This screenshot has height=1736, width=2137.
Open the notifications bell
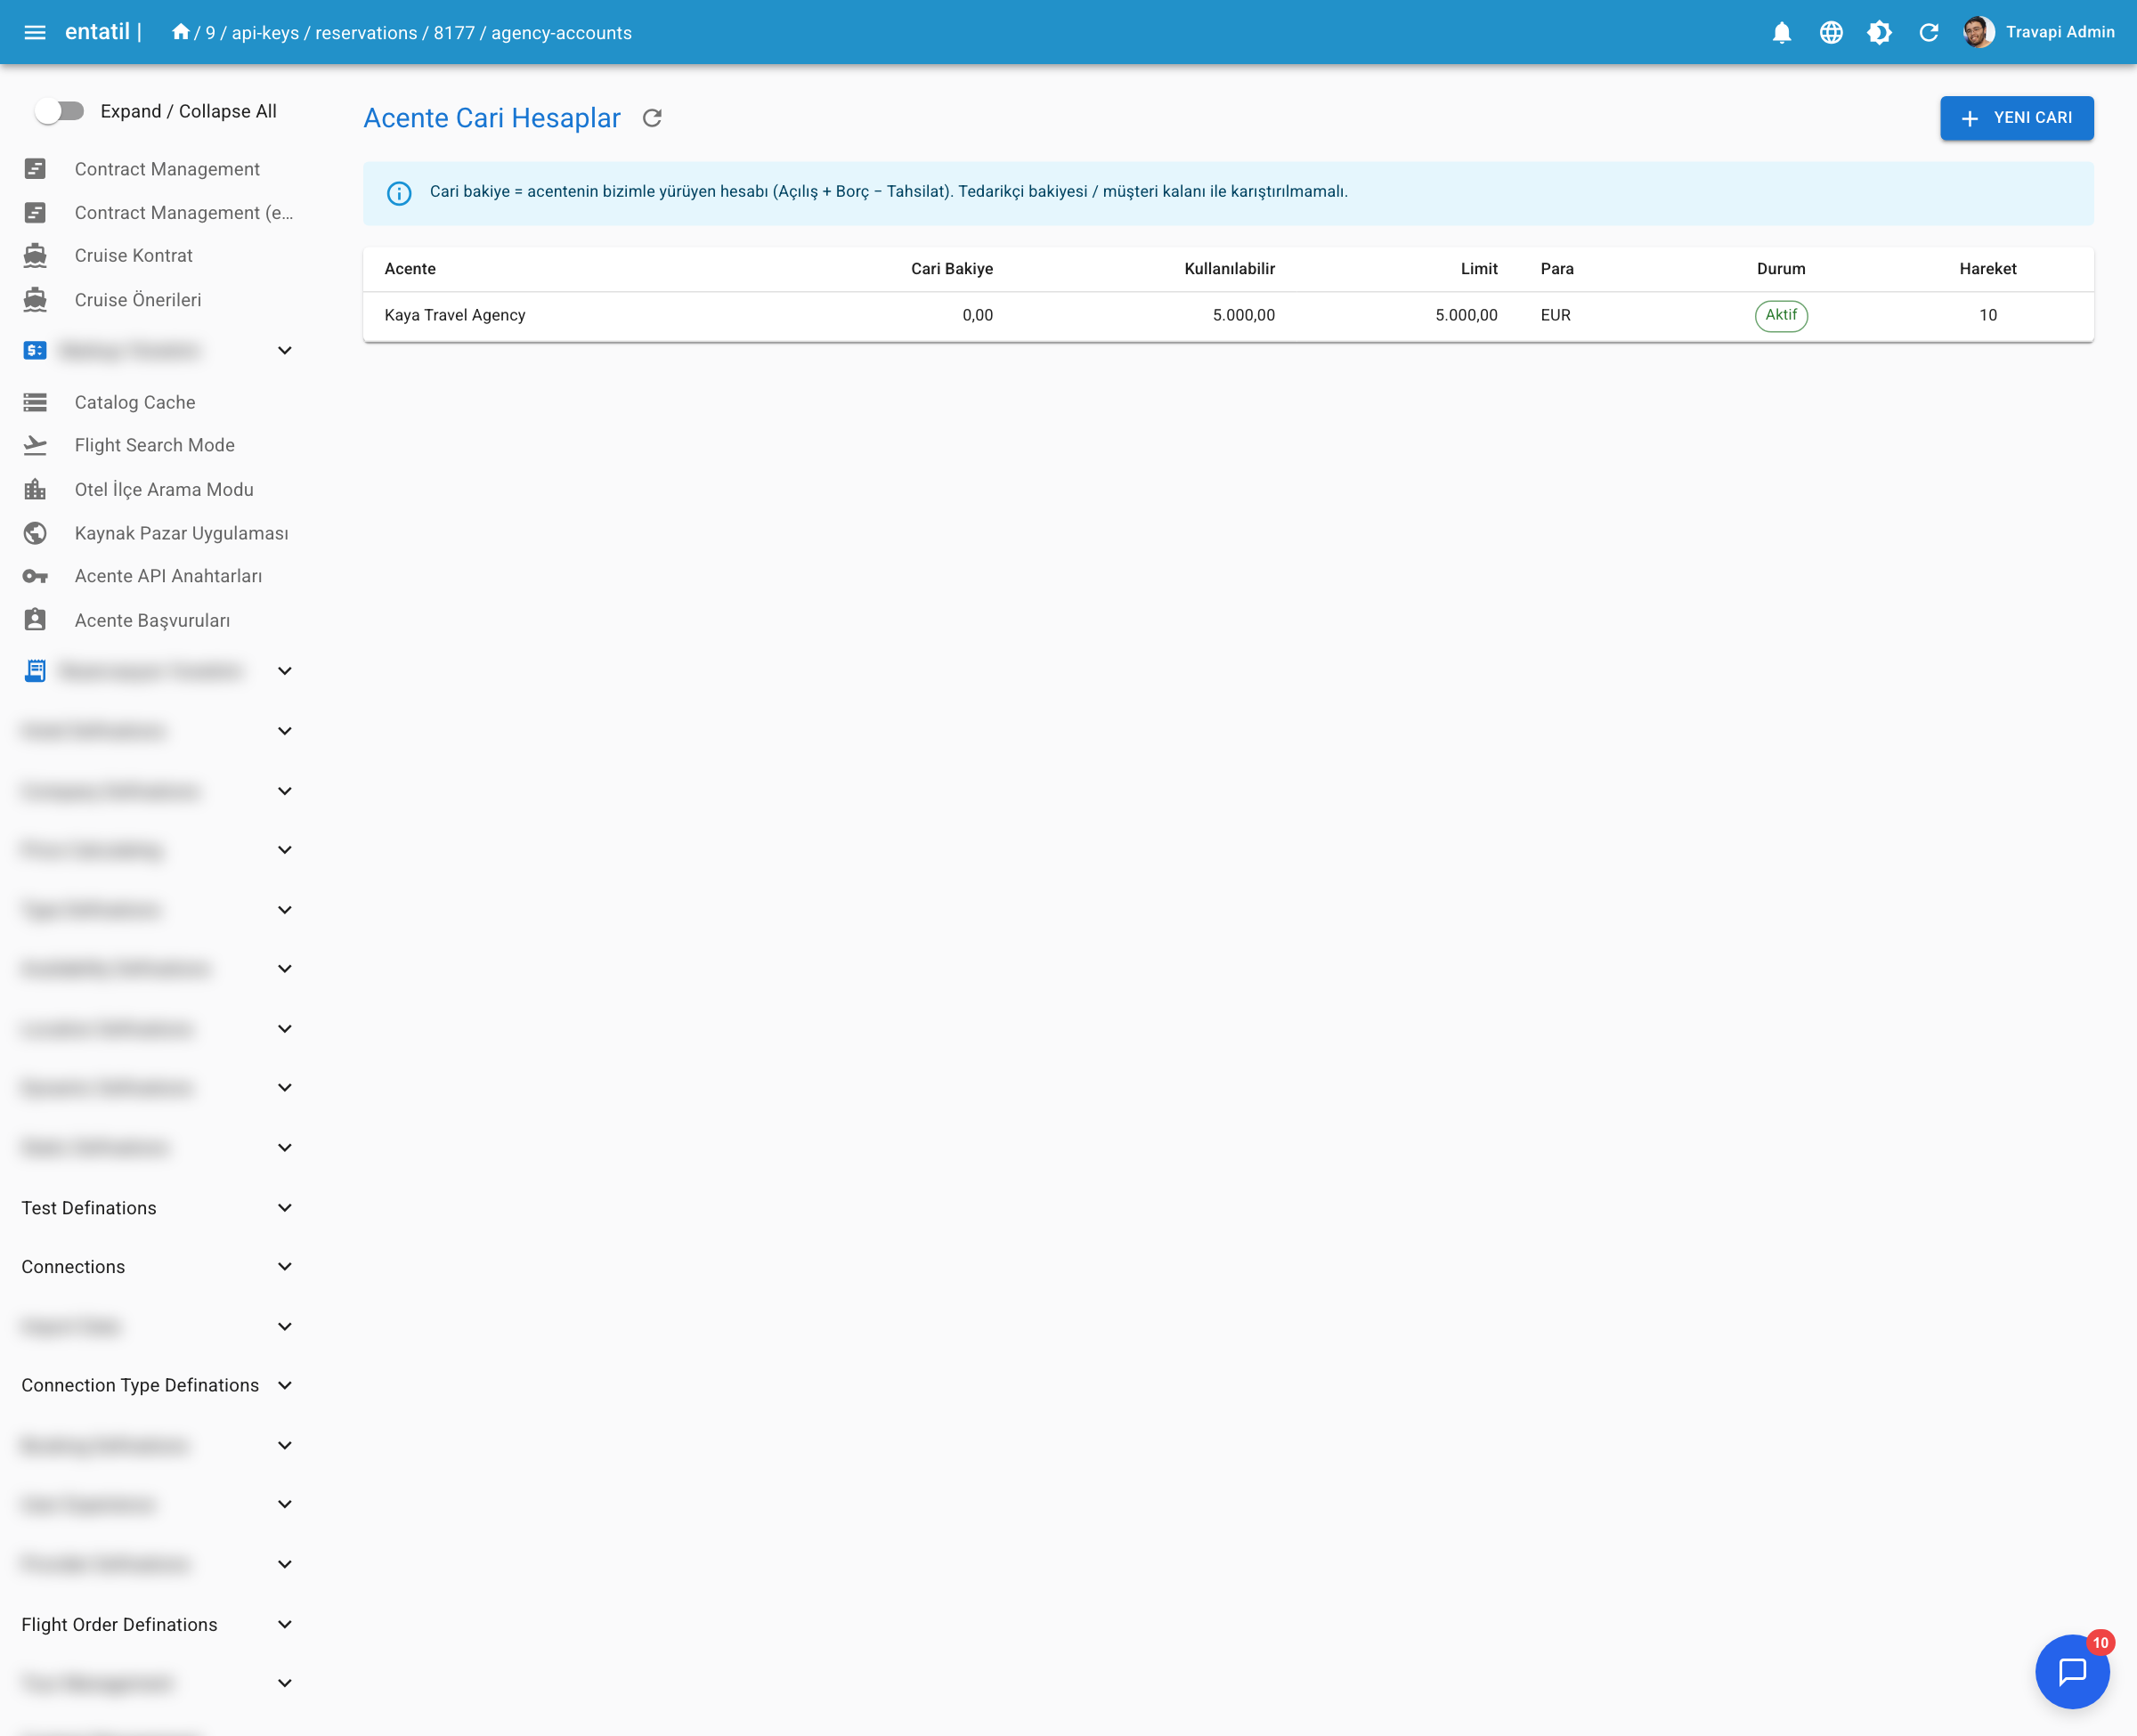coord(1782,33)
